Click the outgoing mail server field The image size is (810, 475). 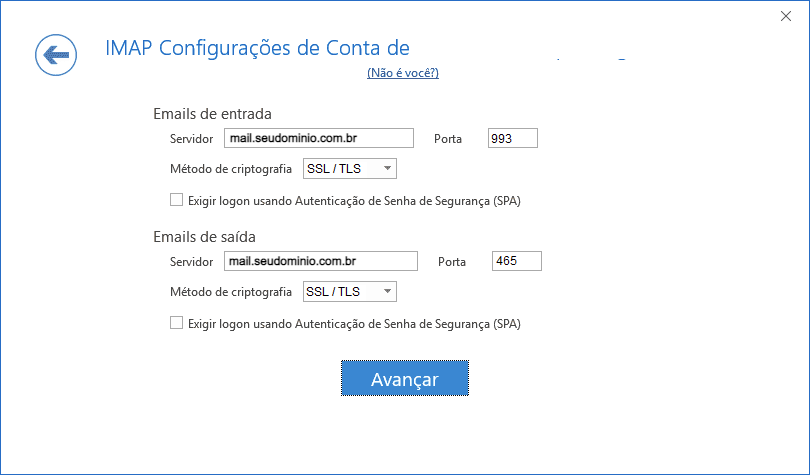pyautogui.click(x=321, y=261)
